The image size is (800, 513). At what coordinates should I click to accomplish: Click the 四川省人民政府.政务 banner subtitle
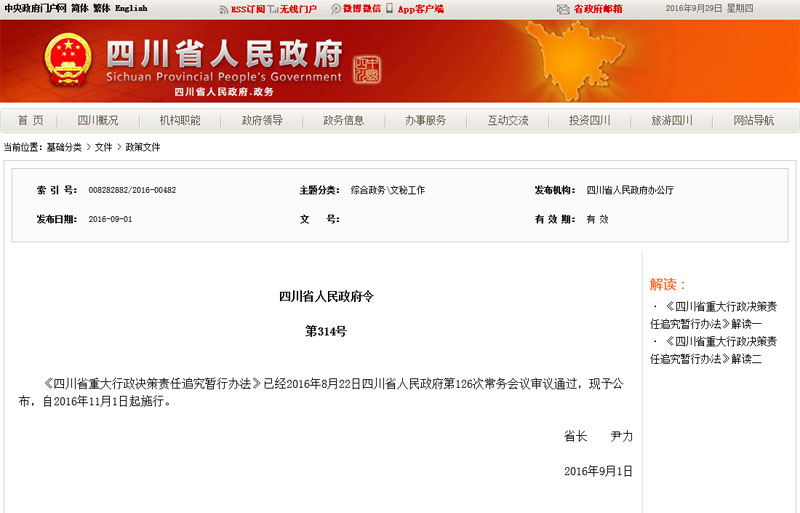[224, 92]
